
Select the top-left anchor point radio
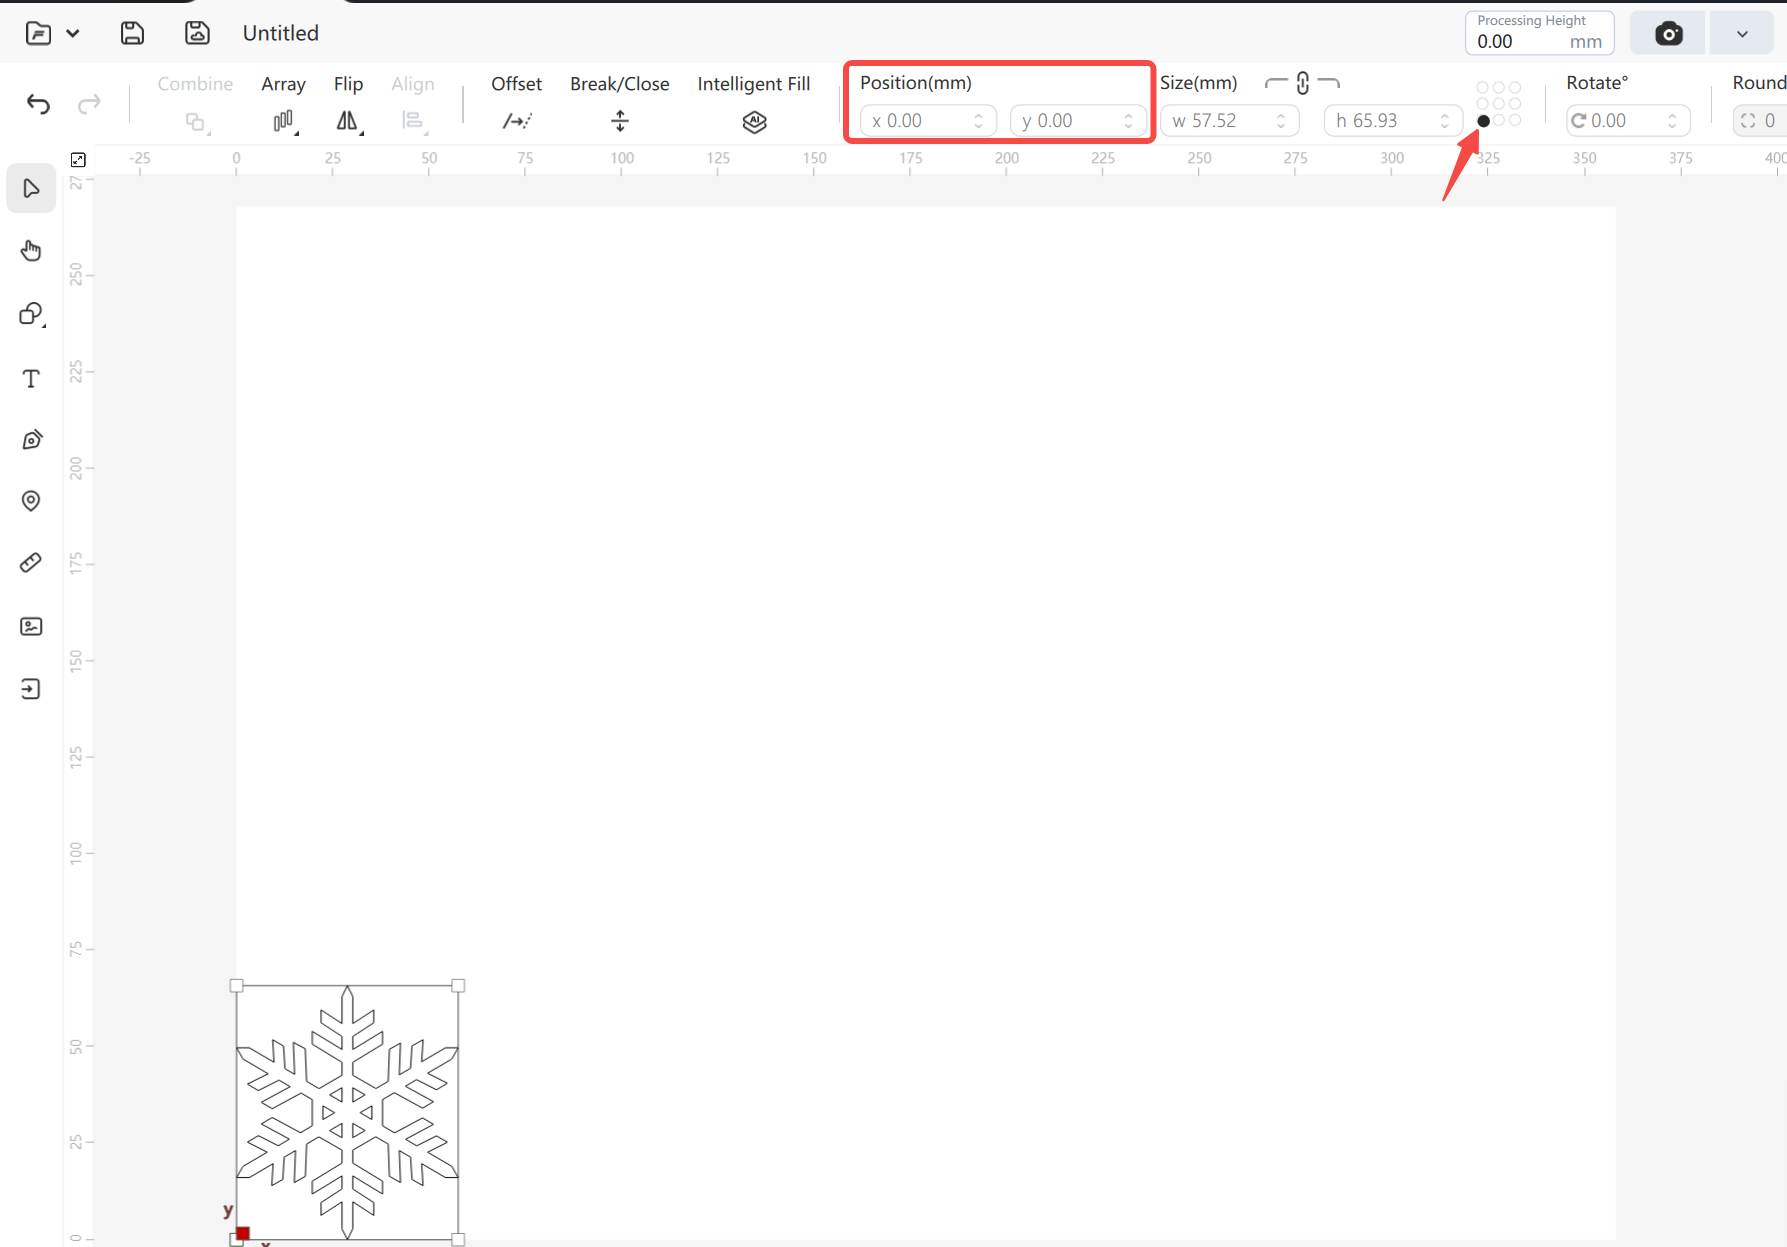click(x=1483, y=88)
